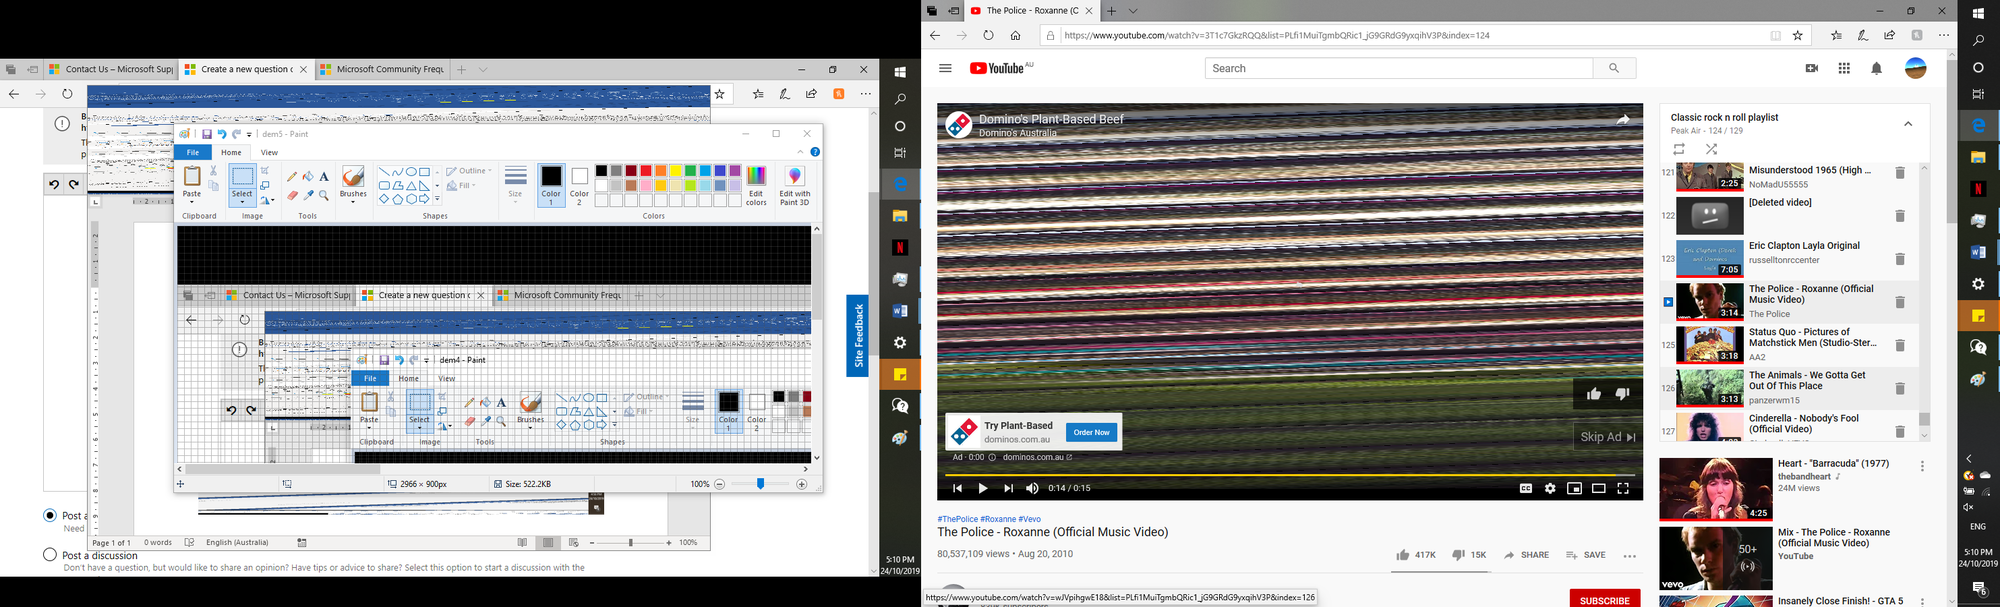2000x607 pixels.
Task: Toggle theater mode in the YouTube player
Action: [x=1599, y=489]
